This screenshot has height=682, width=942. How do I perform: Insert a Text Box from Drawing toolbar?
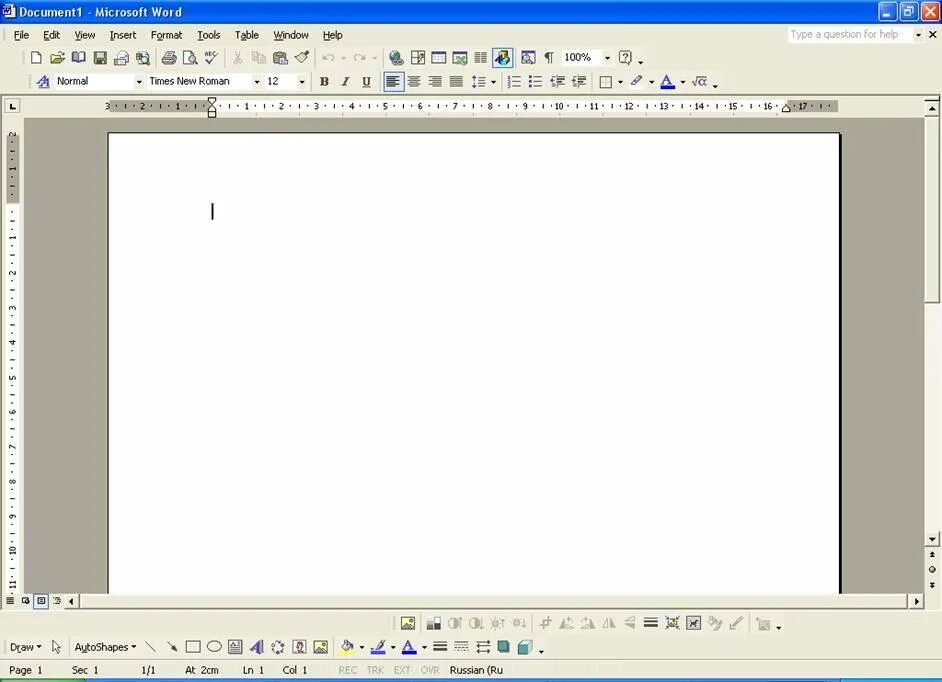(235, 647)
